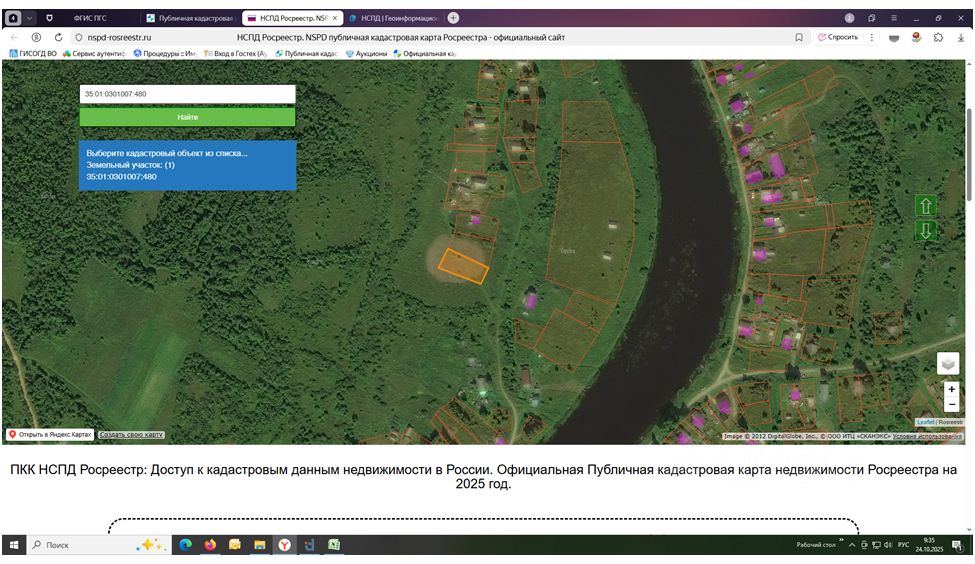The width and height of the screenshot is (975, 564).
Task: Bookmark this page using the address bar icon
Action: (799, 37)
